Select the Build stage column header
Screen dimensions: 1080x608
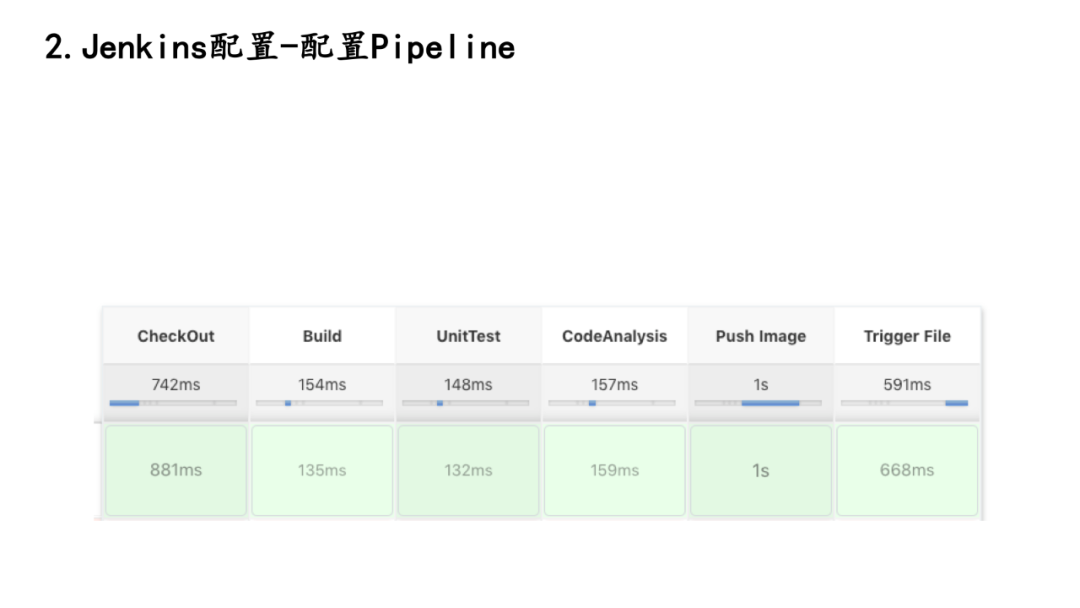point(322,336)
